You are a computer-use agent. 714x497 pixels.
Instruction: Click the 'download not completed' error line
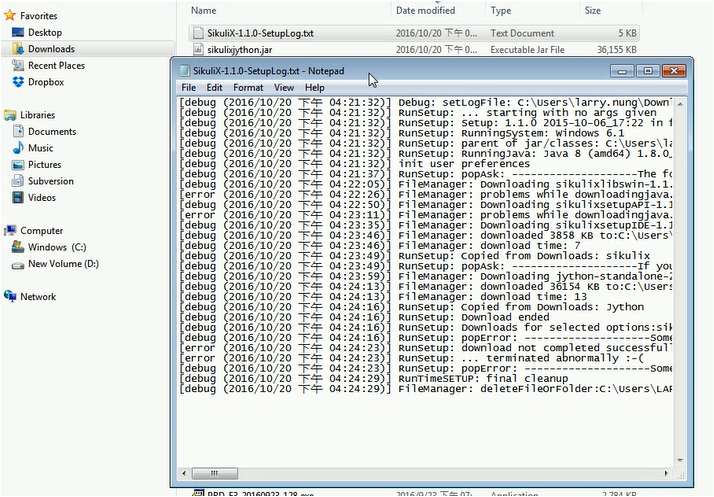425,348
